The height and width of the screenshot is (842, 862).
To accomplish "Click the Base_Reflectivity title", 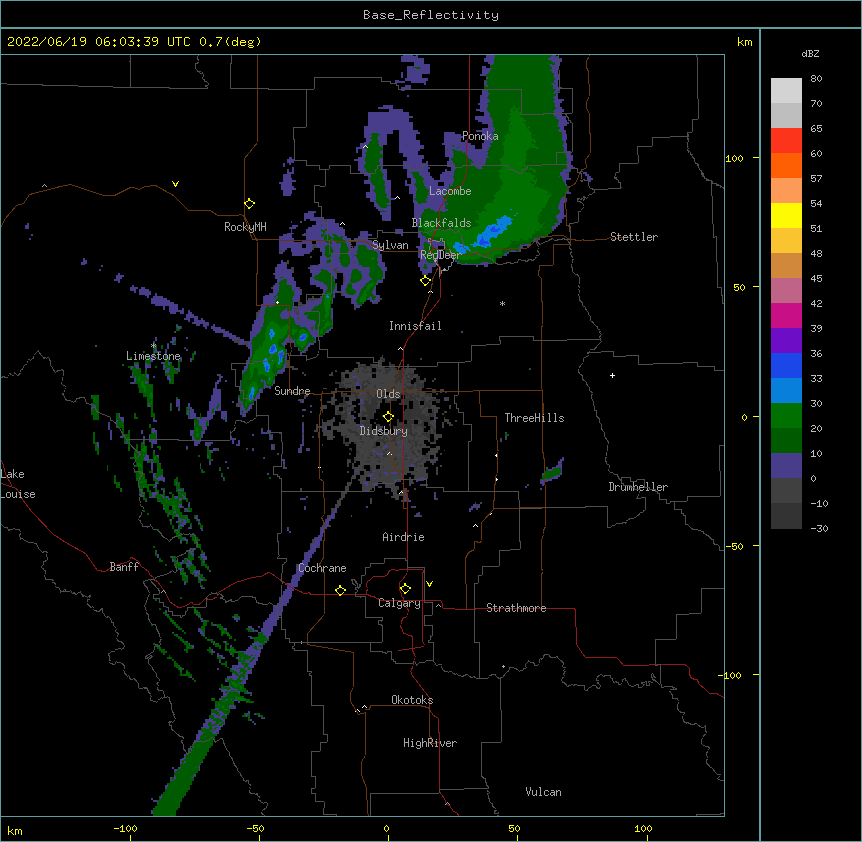I will tap(431, 15).
